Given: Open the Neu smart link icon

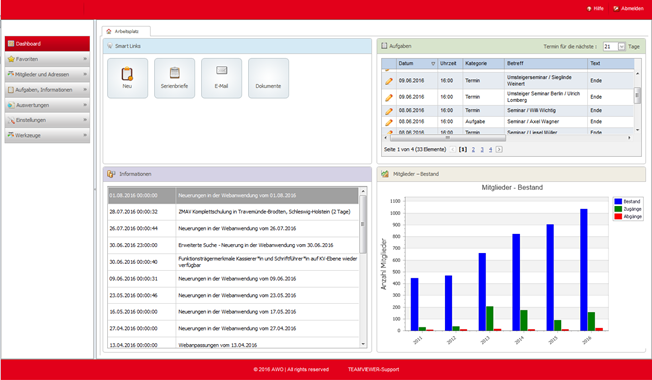Looking at the screenshot, I should coord(127,74).
